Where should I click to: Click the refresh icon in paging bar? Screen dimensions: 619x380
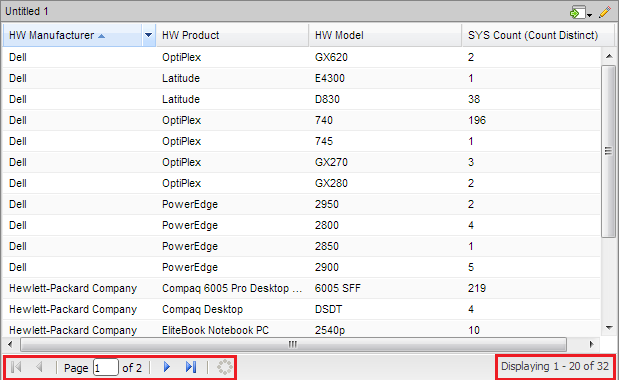tap(225, 367)
